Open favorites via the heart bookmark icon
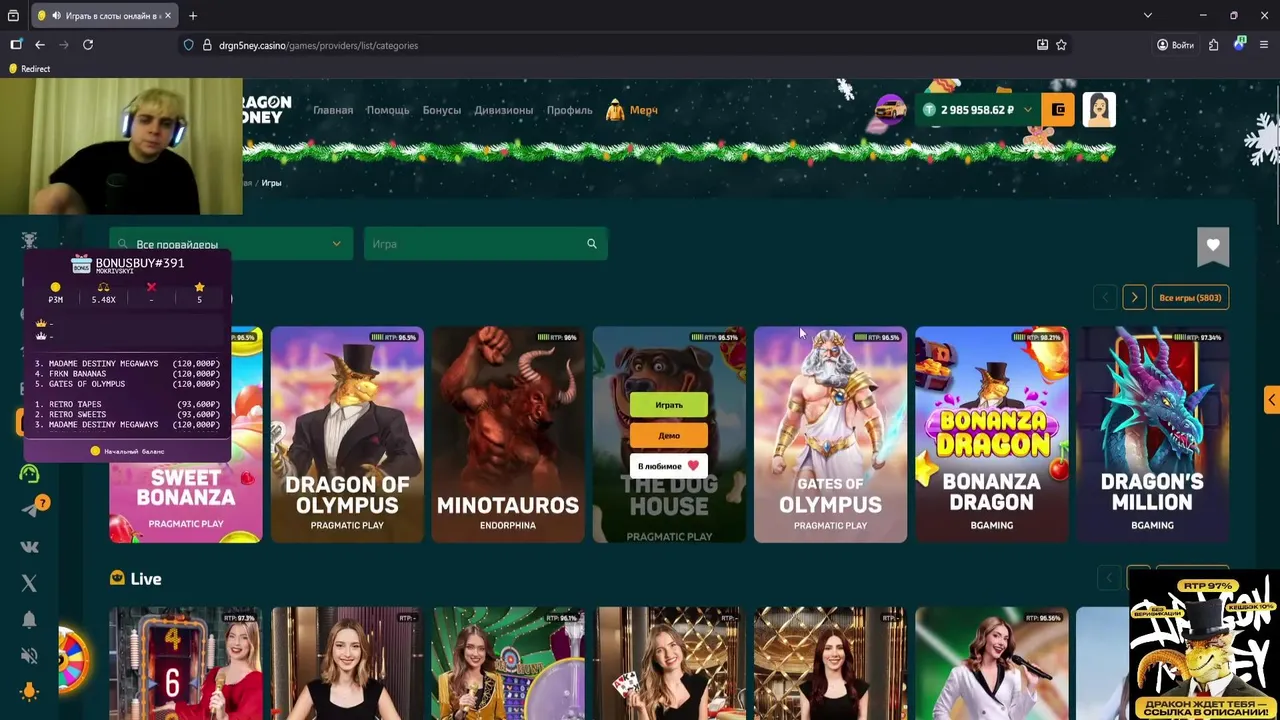 [x=1213, y=246]
